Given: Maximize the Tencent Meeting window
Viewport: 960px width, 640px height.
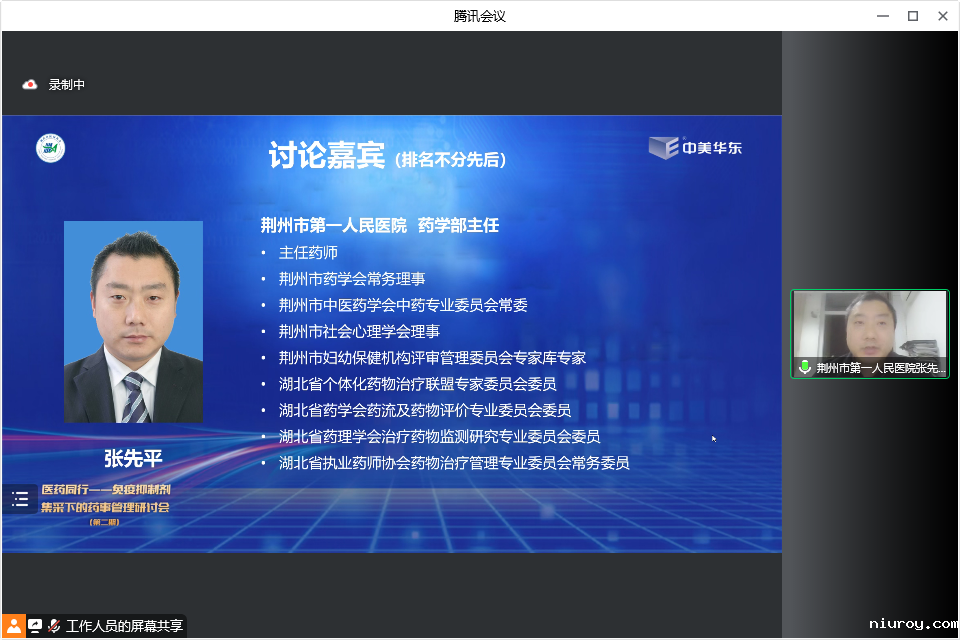Looking at the screenshot, I should (912, 16).
